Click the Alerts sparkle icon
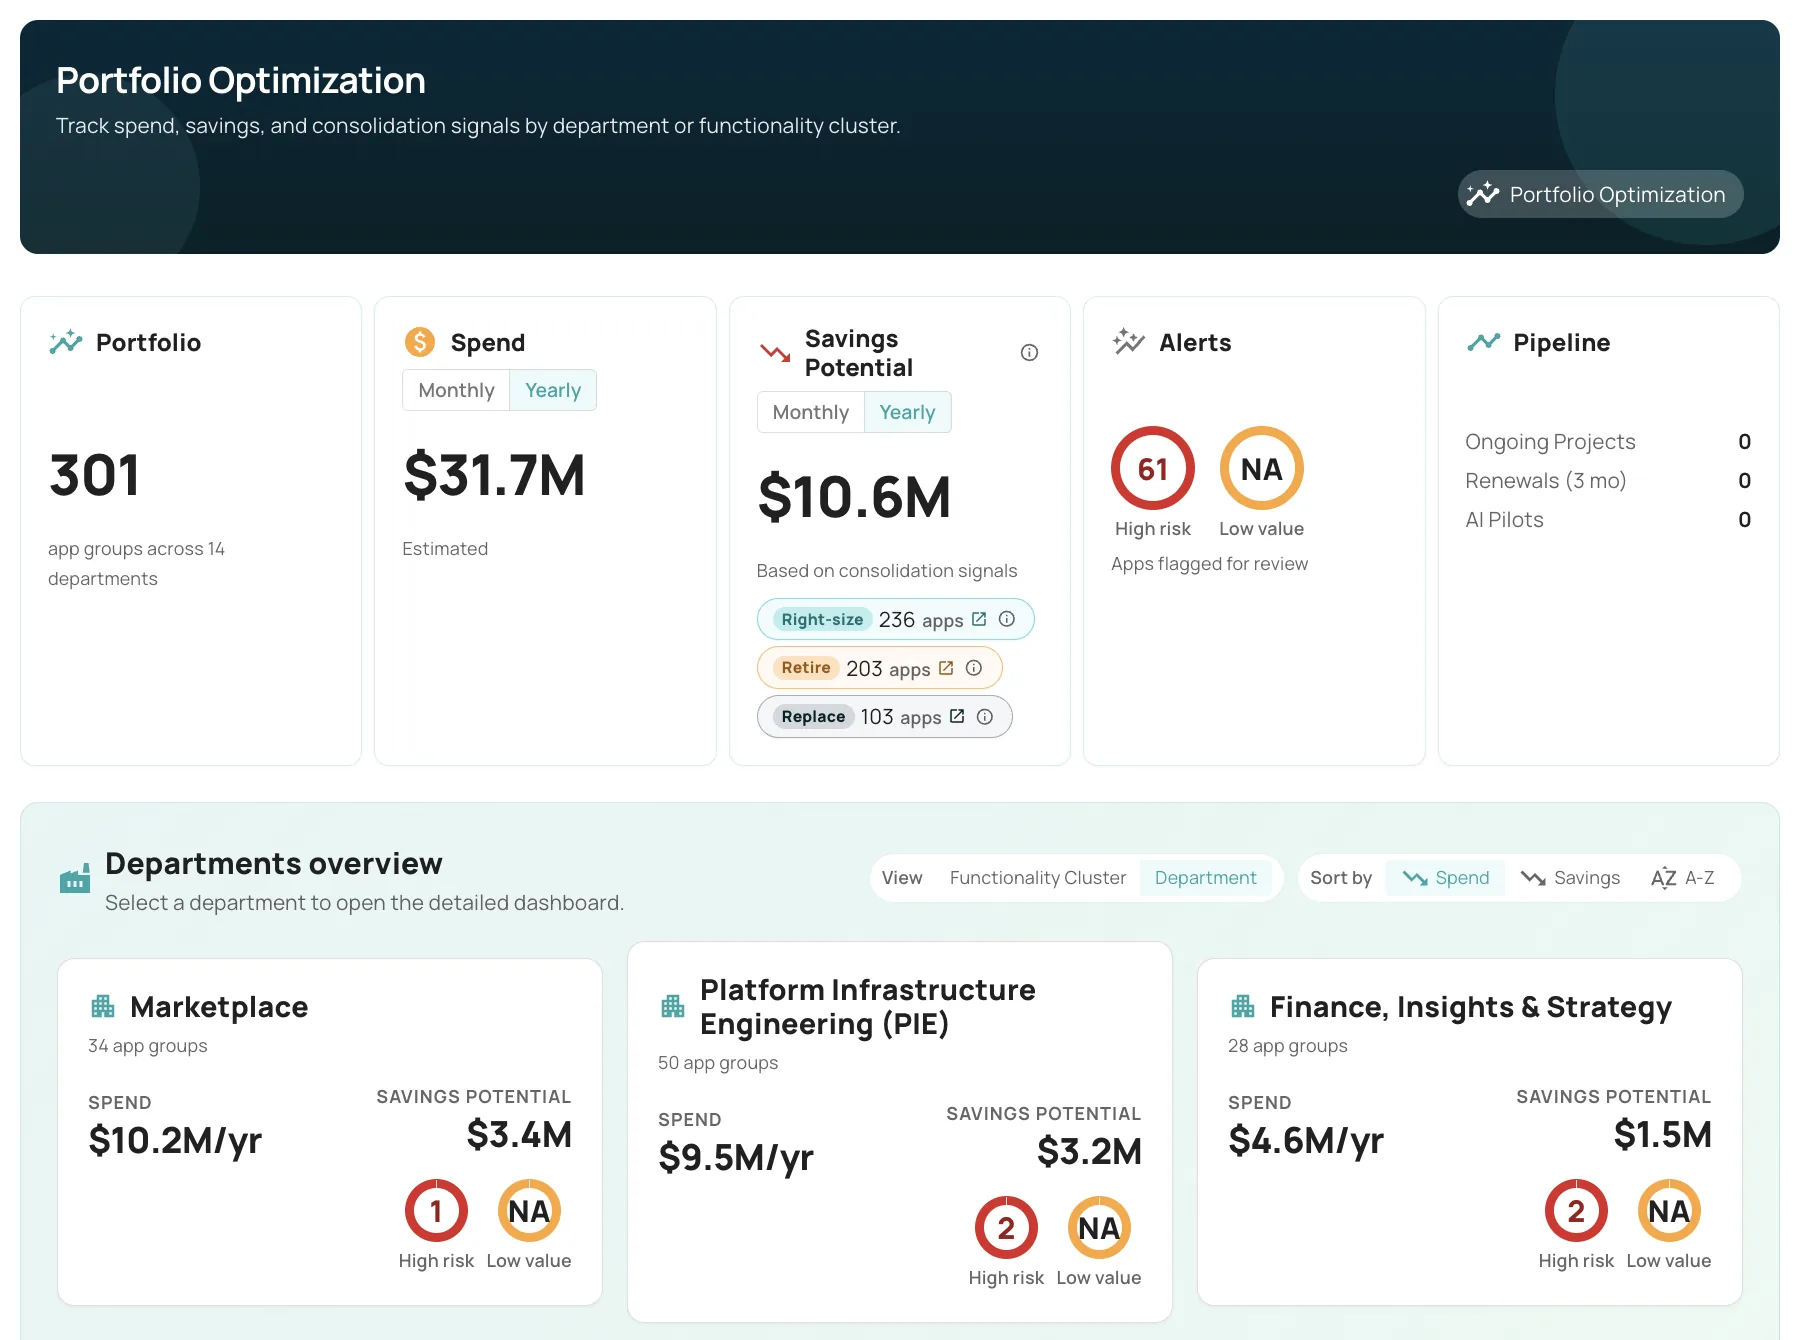The height and width of the screenshot is (1340, 1802). pyautogui.click(x=1129, y=342)
